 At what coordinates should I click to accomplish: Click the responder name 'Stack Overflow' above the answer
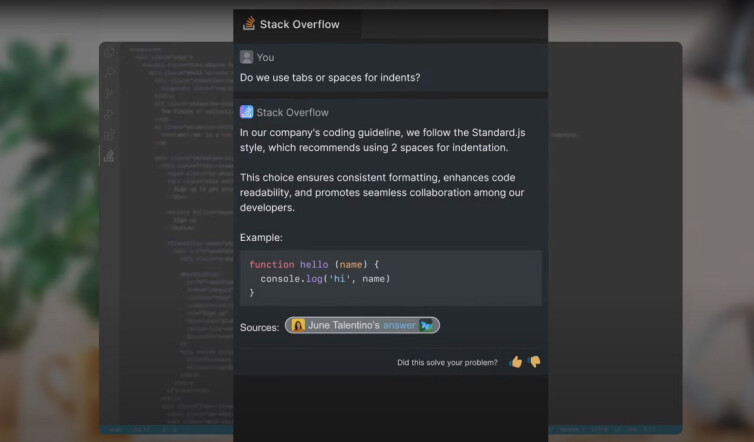coord(292,113)
